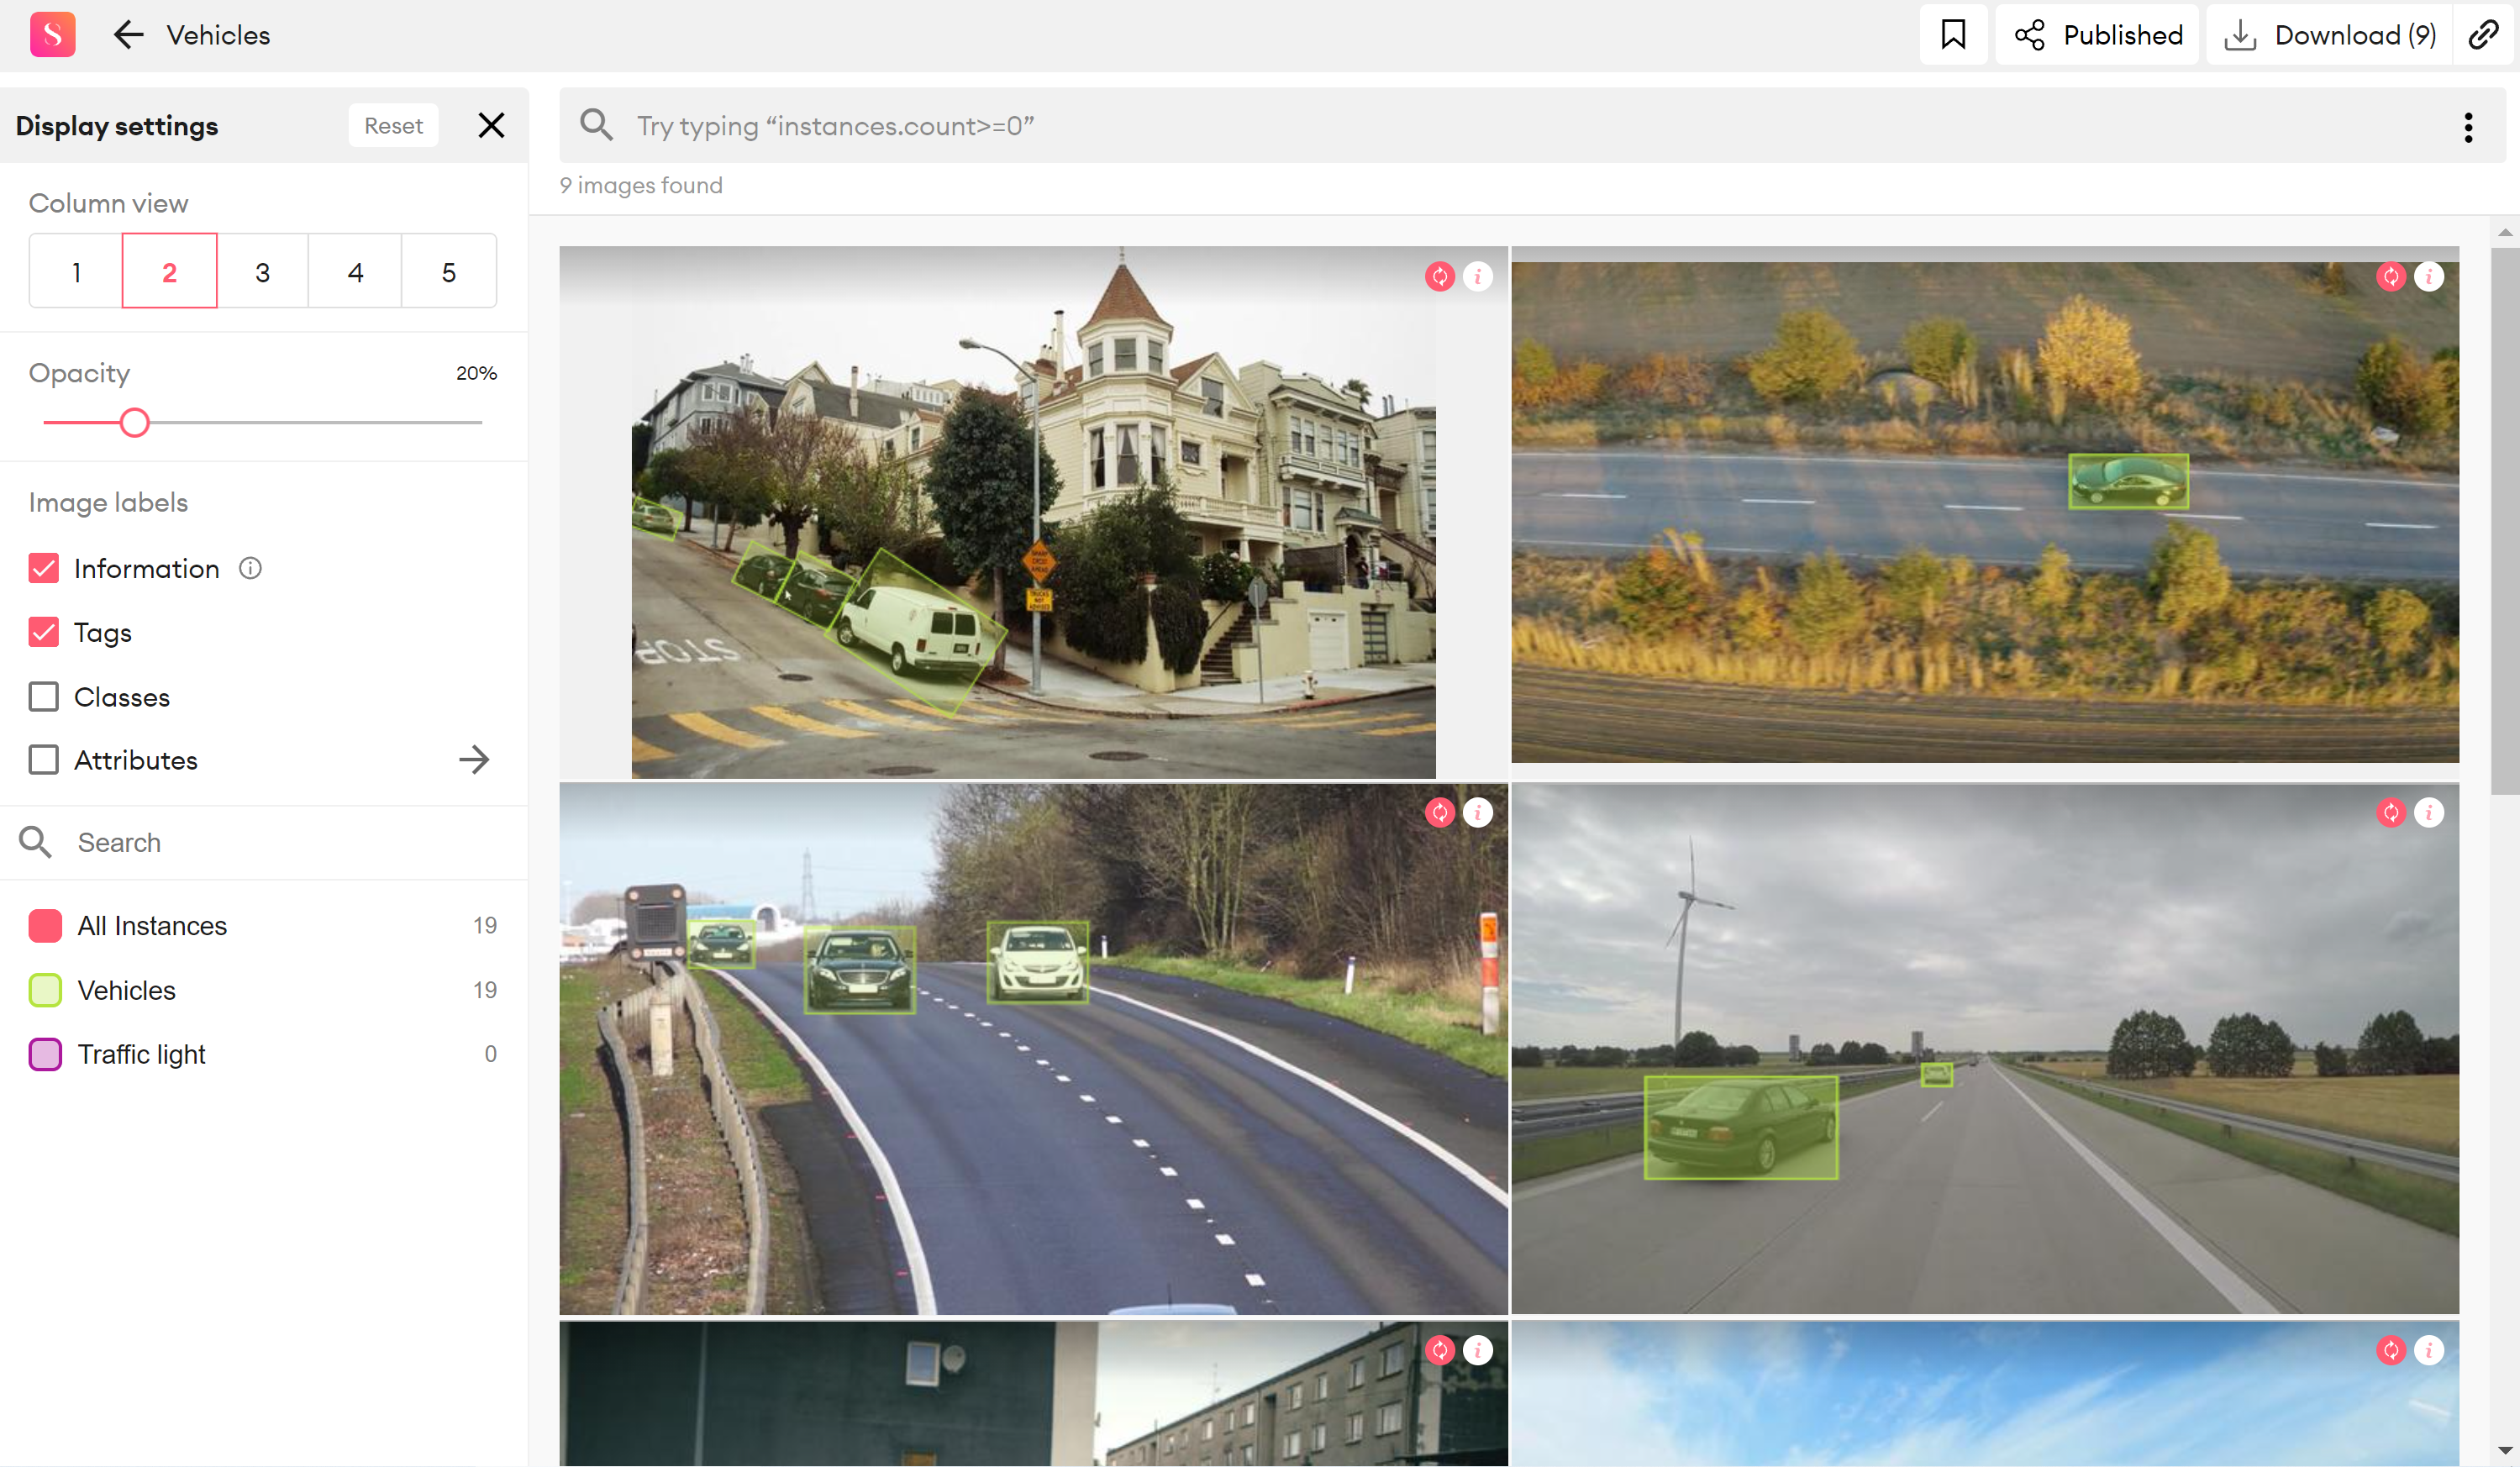
Task: Click the Vehicles dataset title
Action: (x=218, y=35)
